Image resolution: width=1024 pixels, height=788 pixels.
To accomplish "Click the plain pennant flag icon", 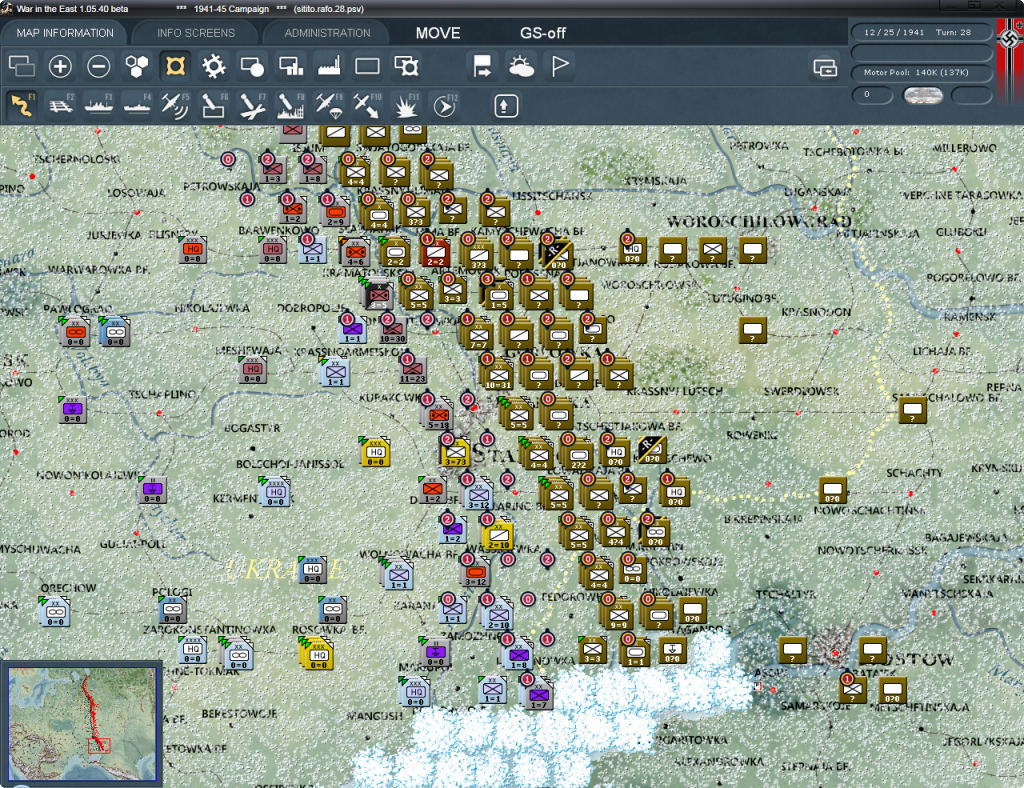I will point(560,66).
